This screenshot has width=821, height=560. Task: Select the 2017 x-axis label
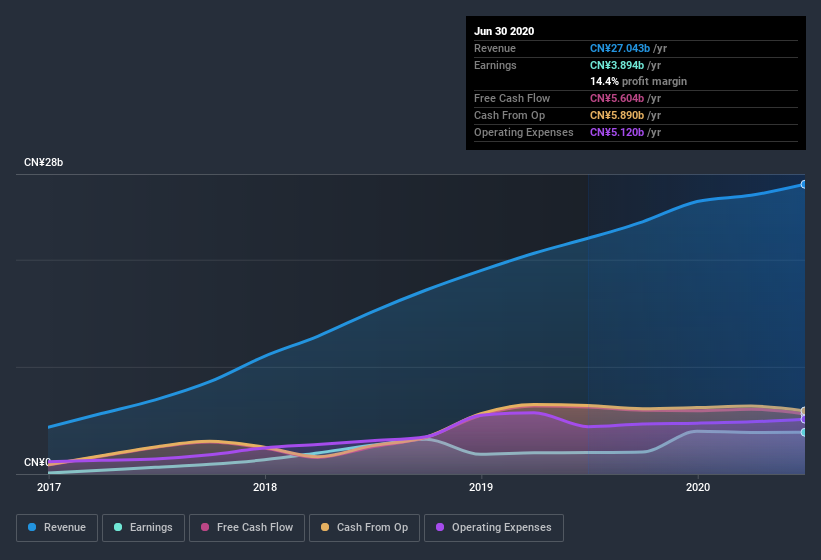click(49, 487)
